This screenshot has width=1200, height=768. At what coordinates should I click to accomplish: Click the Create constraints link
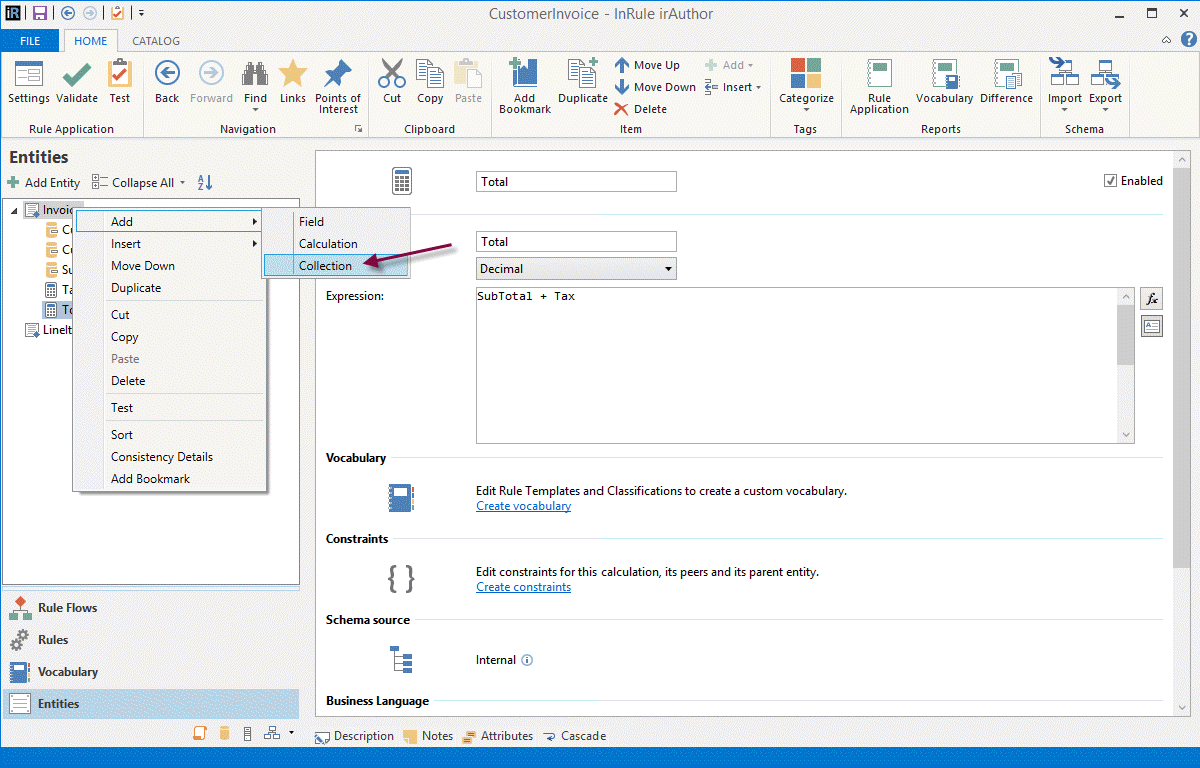[523, 587]
